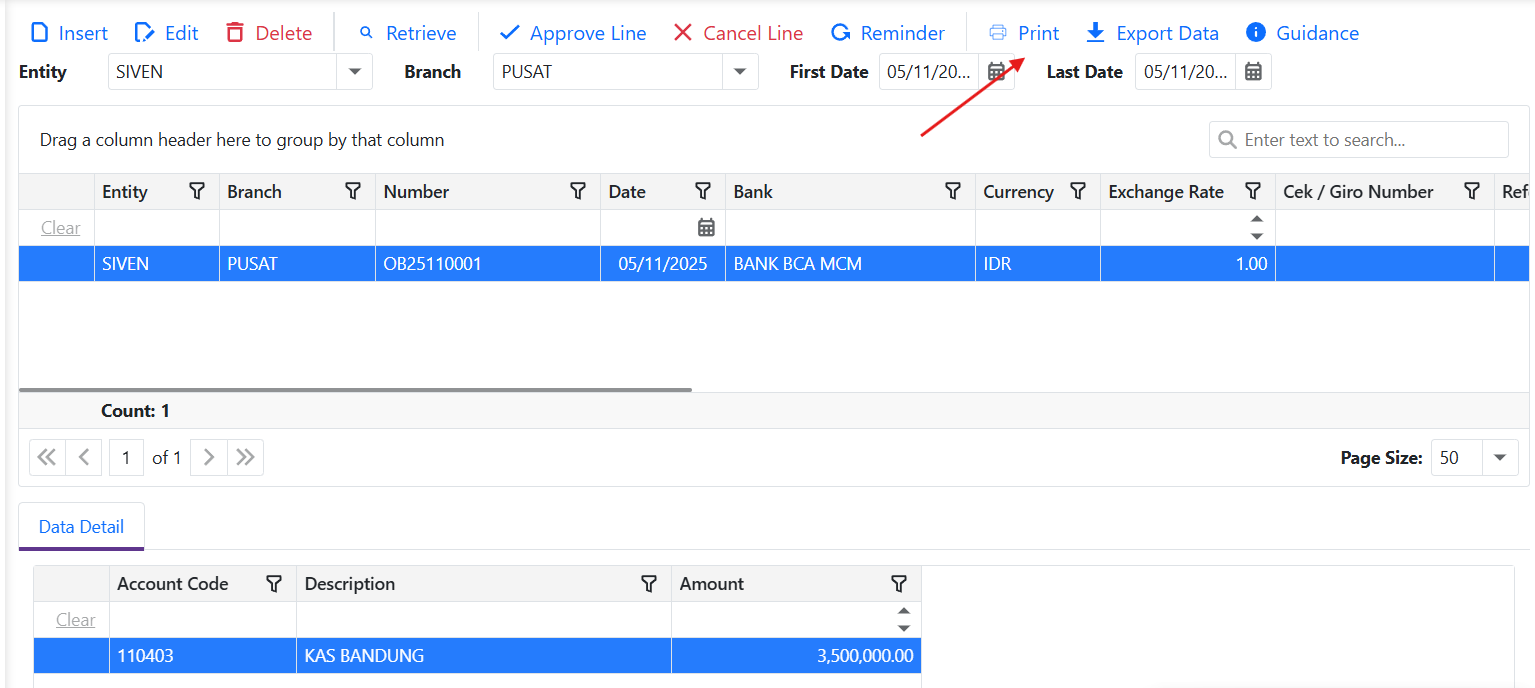Screen dimensions: 1535x688
Task: Go to next page in pager
Action: click(x=208, y=457)
